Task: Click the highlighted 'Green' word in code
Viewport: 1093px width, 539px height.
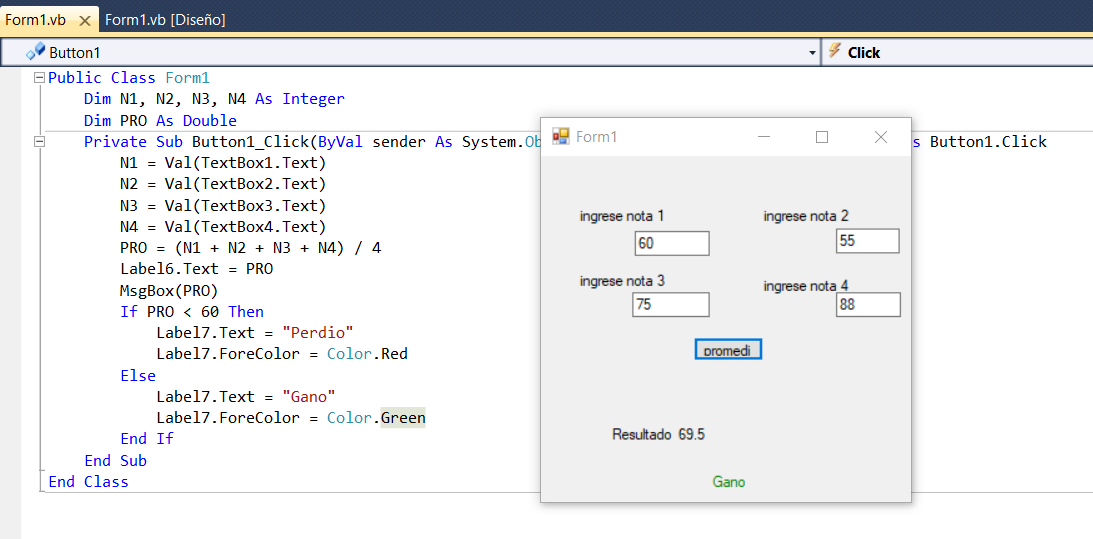Action: pos(403,418)
